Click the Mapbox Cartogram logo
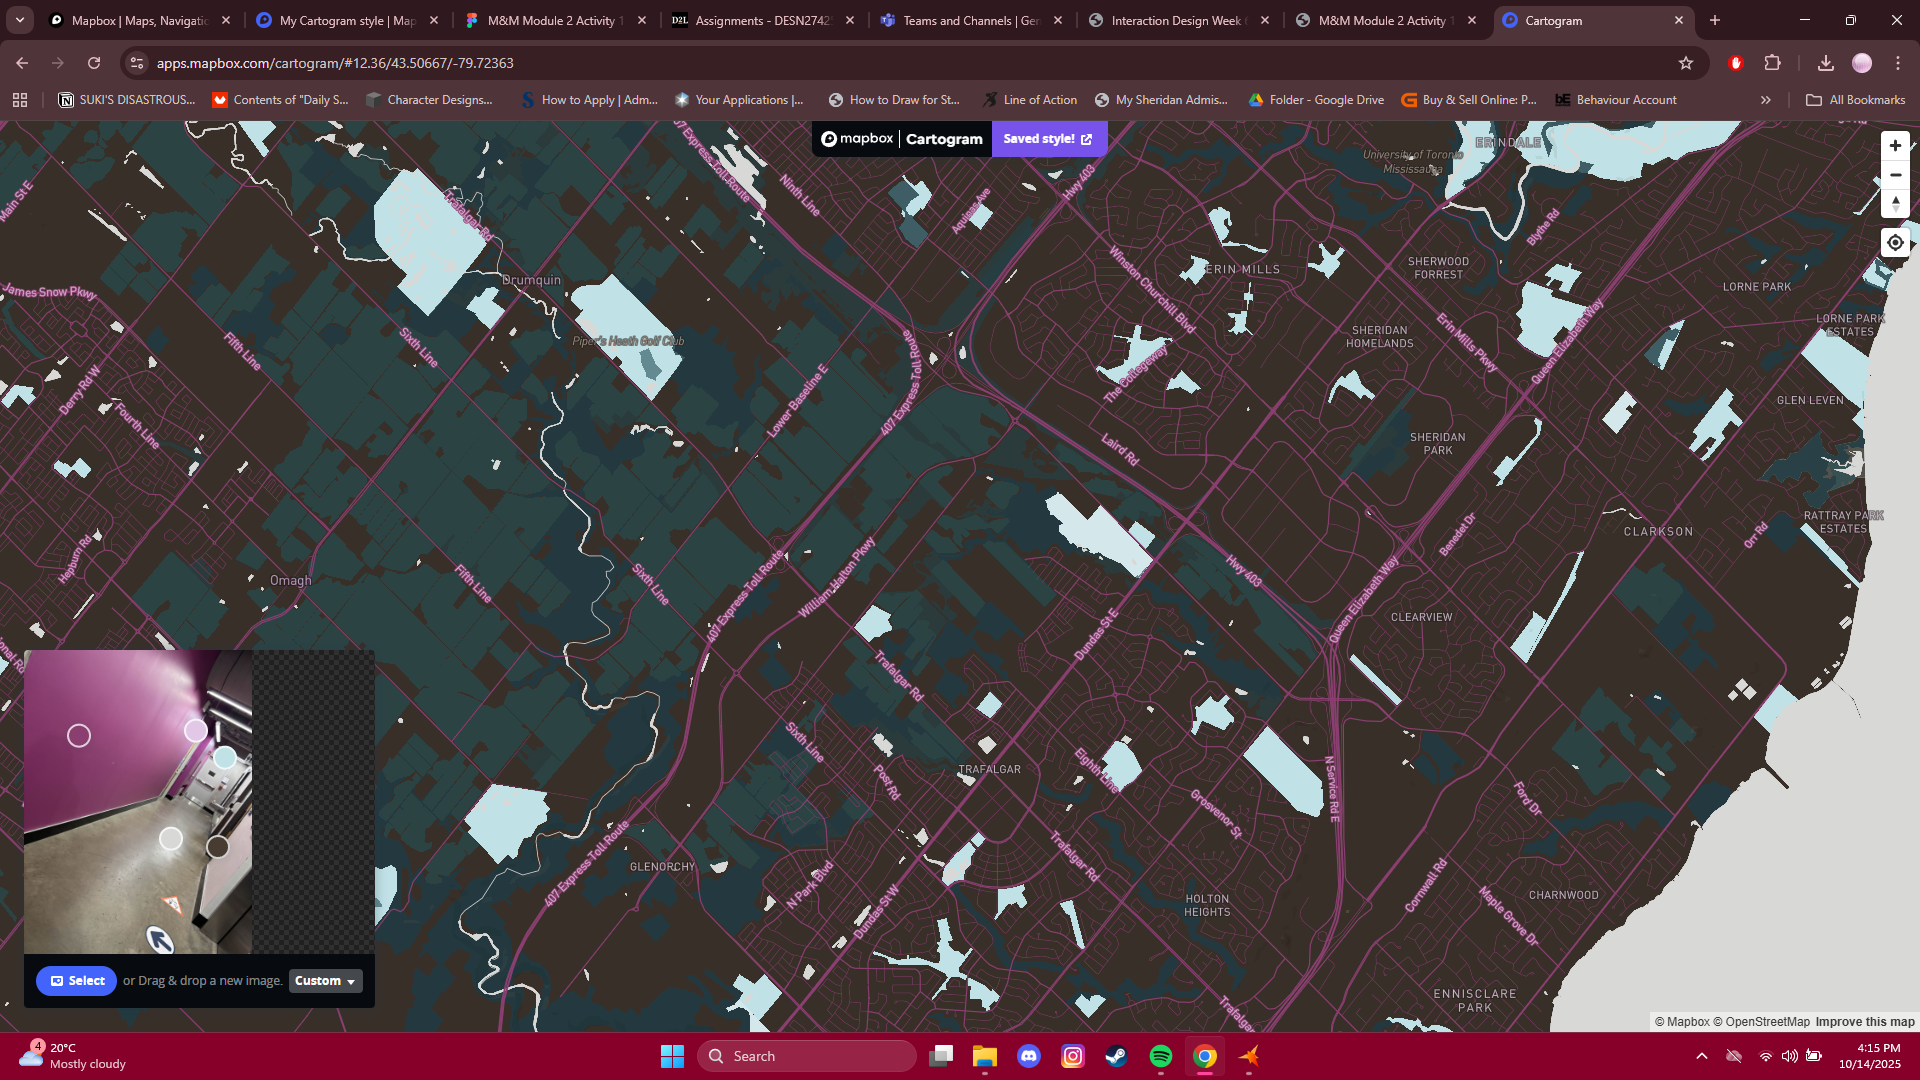The image size is (1920, 1080). 899,139
